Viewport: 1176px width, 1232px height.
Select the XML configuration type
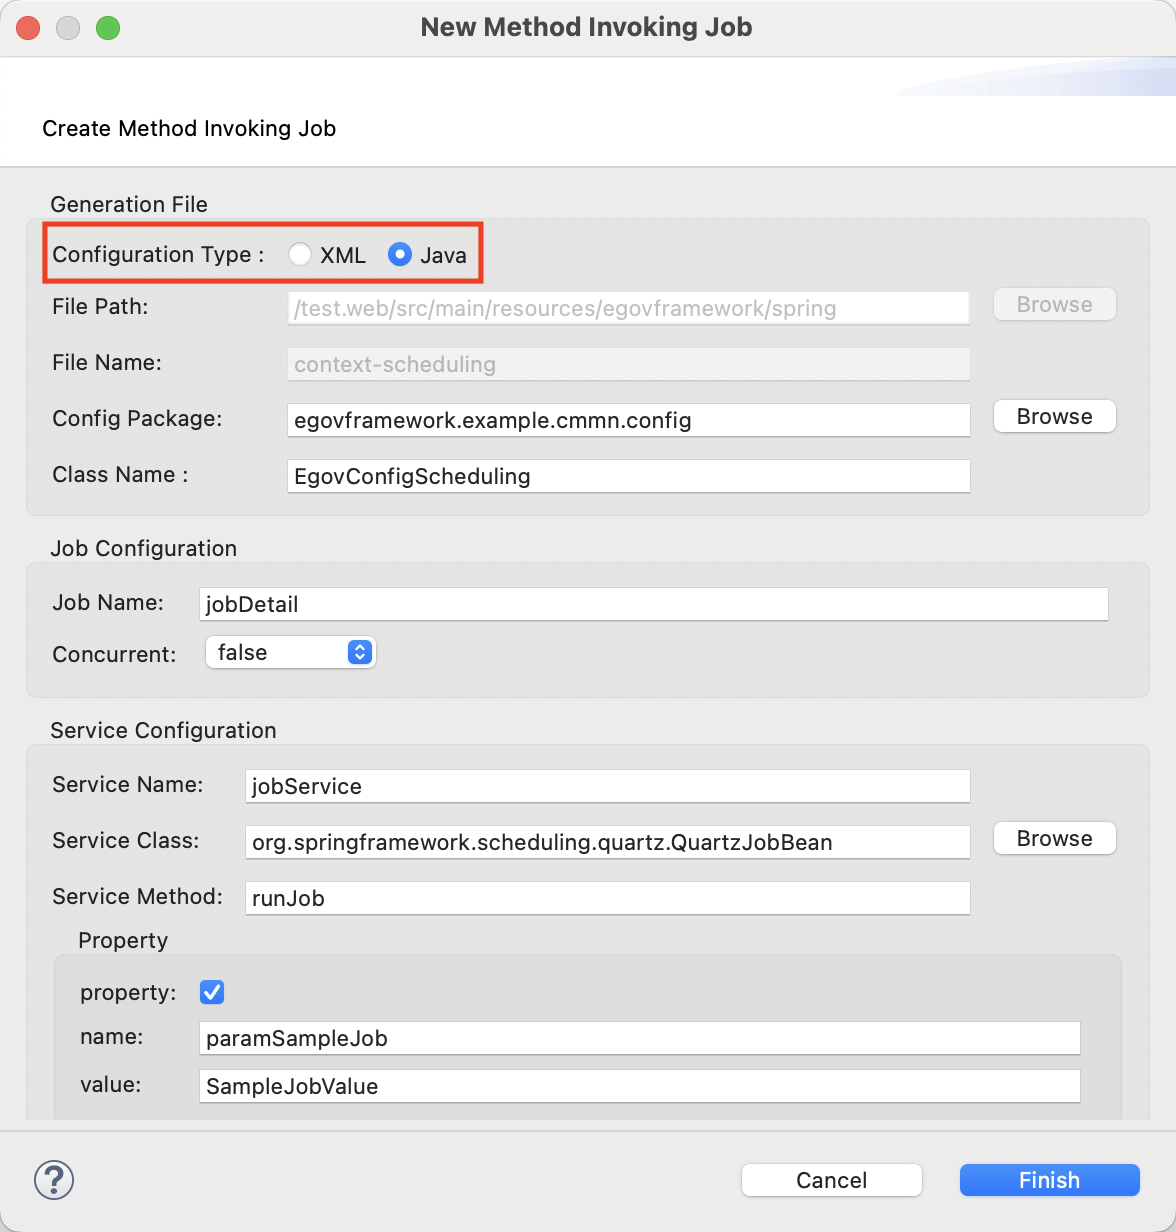pos(300,255)
